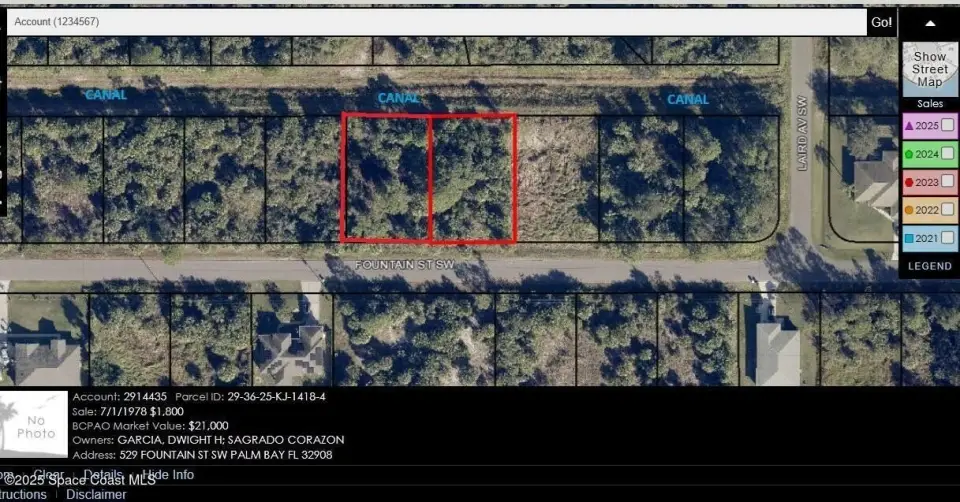Image resolution: width=960 pixels, height=502 pixels.
Task: Click the purple triangle 2025 sales marker
Action: (x=909, y=126)
